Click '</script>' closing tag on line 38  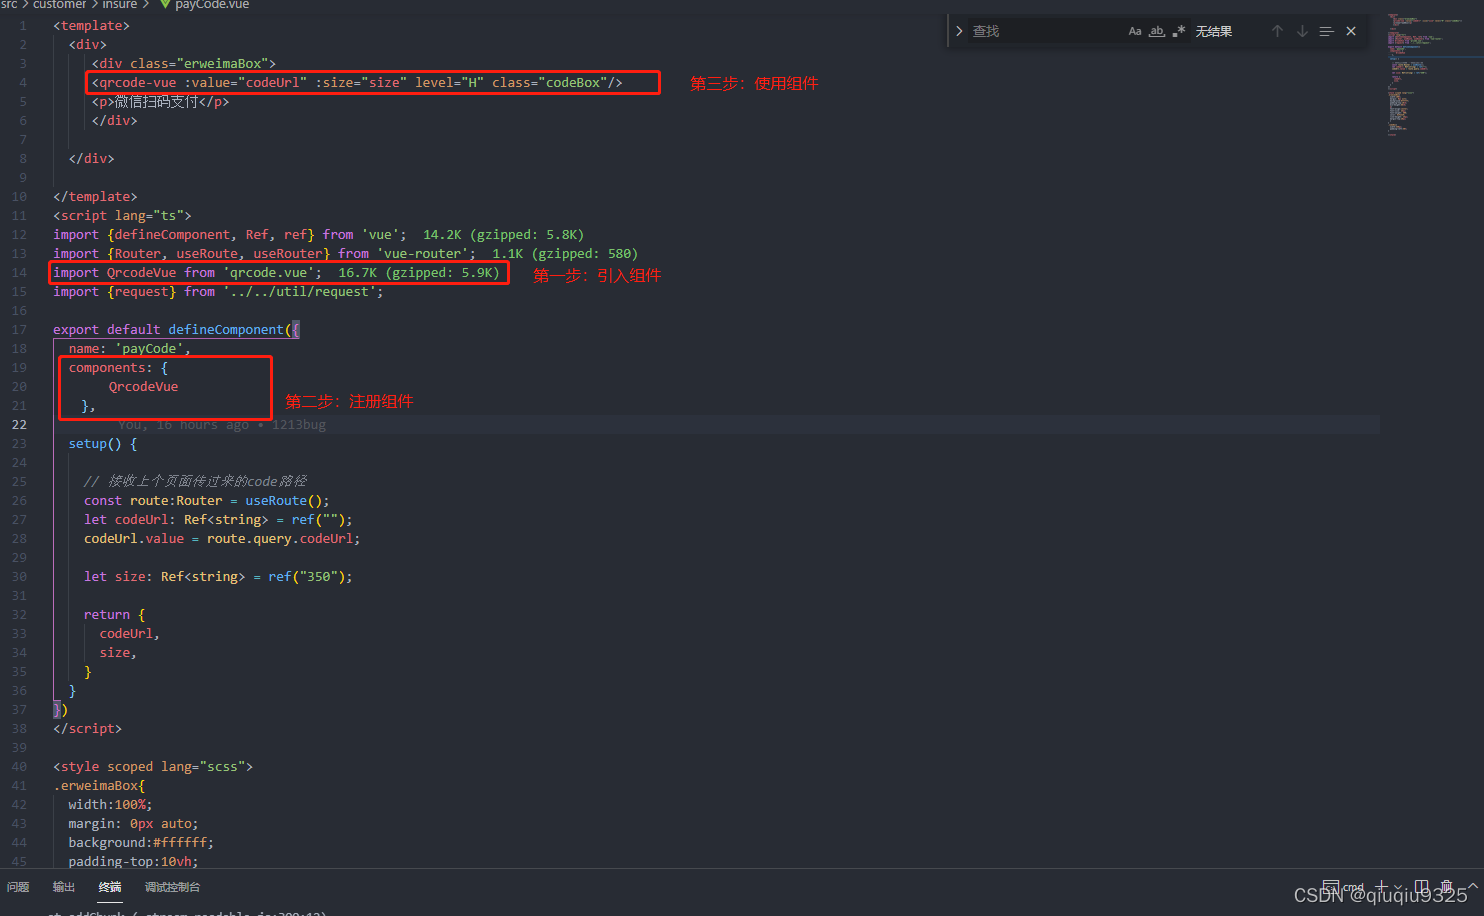[x=87, y=728]
